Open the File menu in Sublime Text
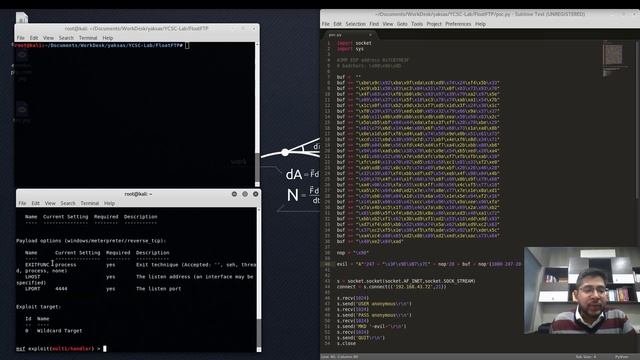 (x=325, y=24)
